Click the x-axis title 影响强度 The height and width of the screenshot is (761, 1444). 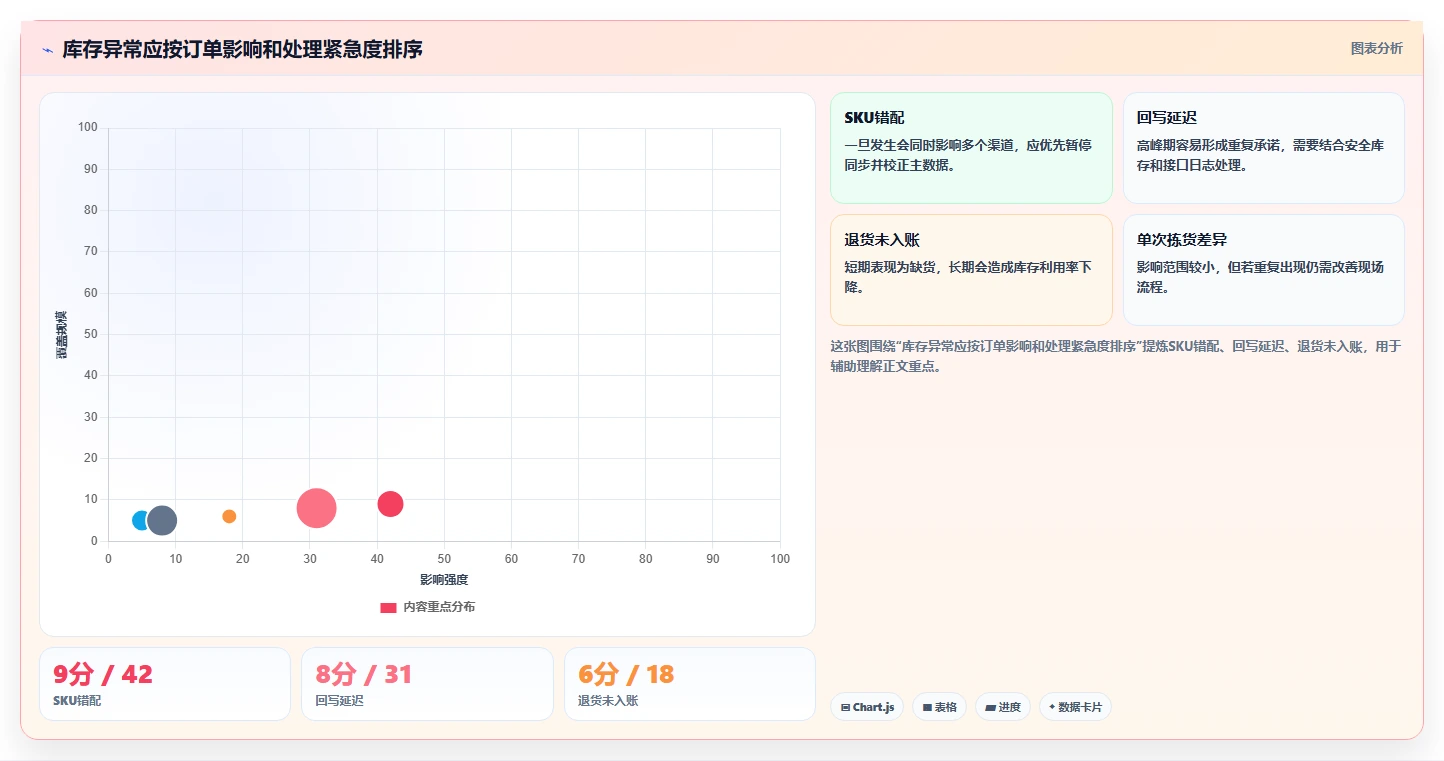pos(444,580)
